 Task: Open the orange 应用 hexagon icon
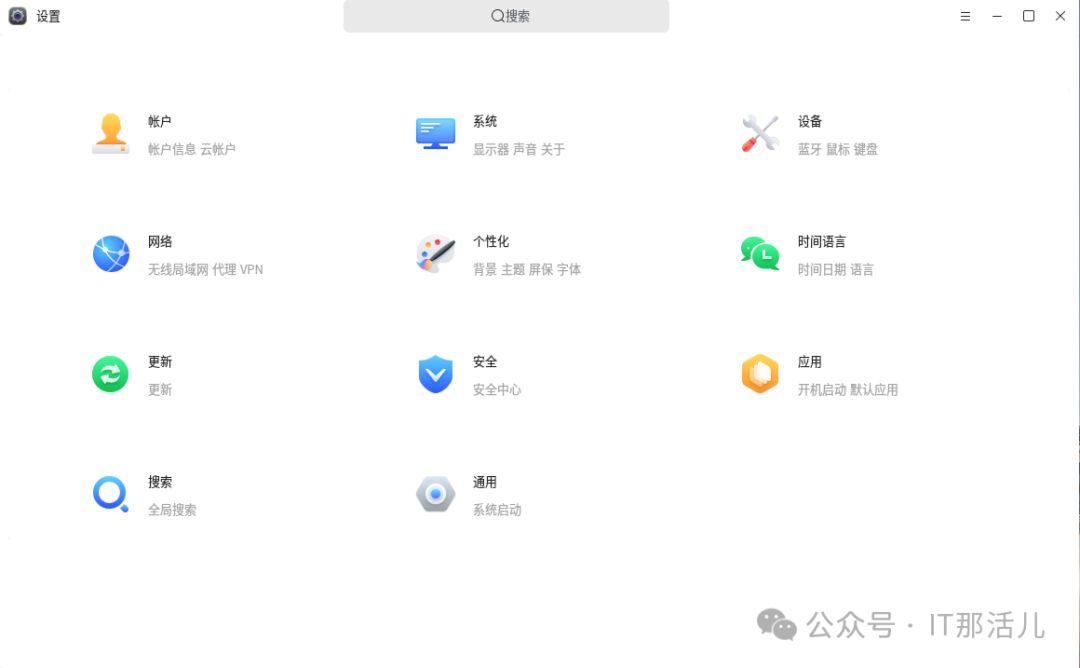pyautogui.click(x=760, y=374)
